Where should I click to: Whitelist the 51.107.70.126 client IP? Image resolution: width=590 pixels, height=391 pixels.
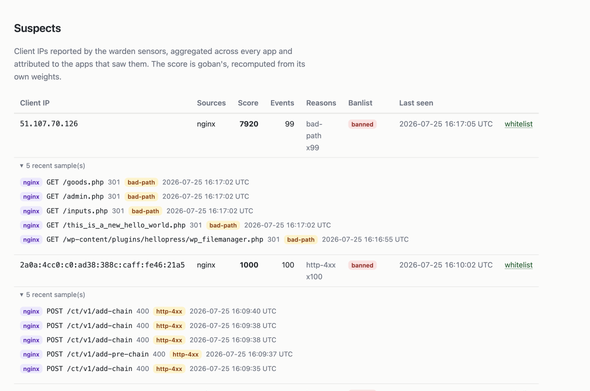coord(519,124)
